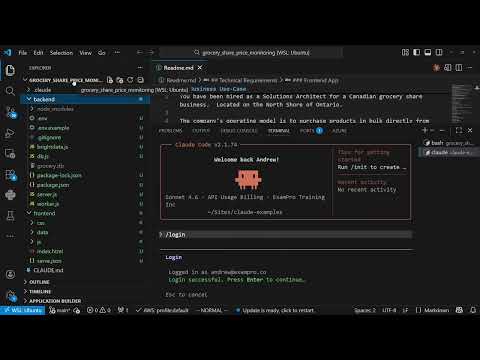Split the editor to the right
This screenshot has width=480, height=360.
click(x=459, y=68)
